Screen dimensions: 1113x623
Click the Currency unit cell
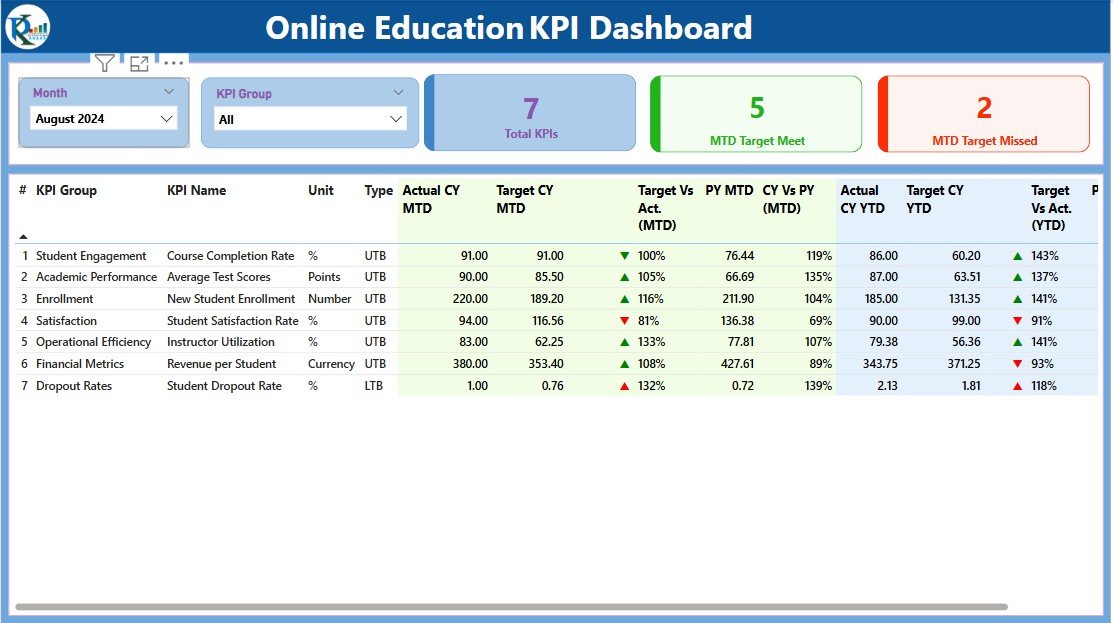pos(331,364)
